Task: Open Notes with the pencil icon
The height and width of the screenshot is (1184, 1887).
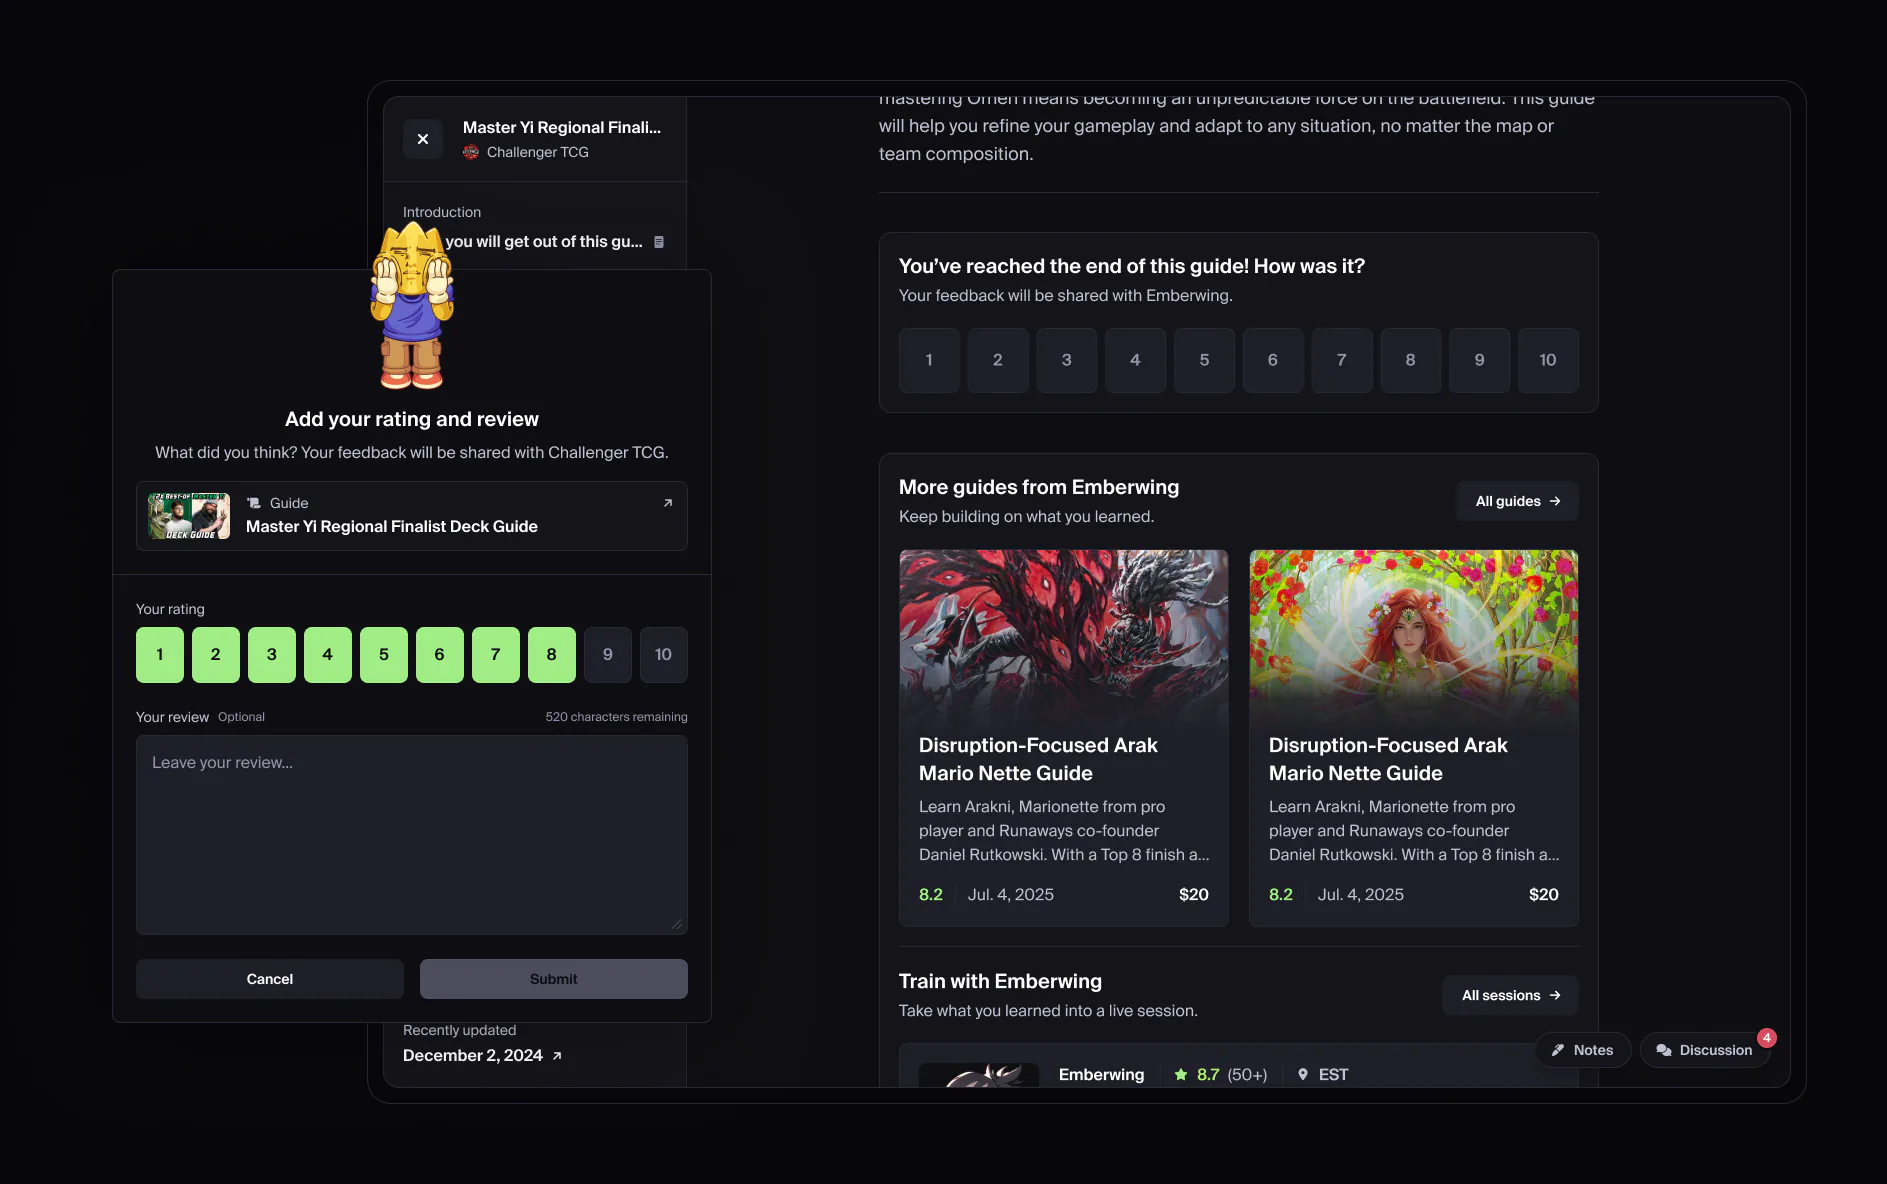Action: (x=1583, y=1050)
